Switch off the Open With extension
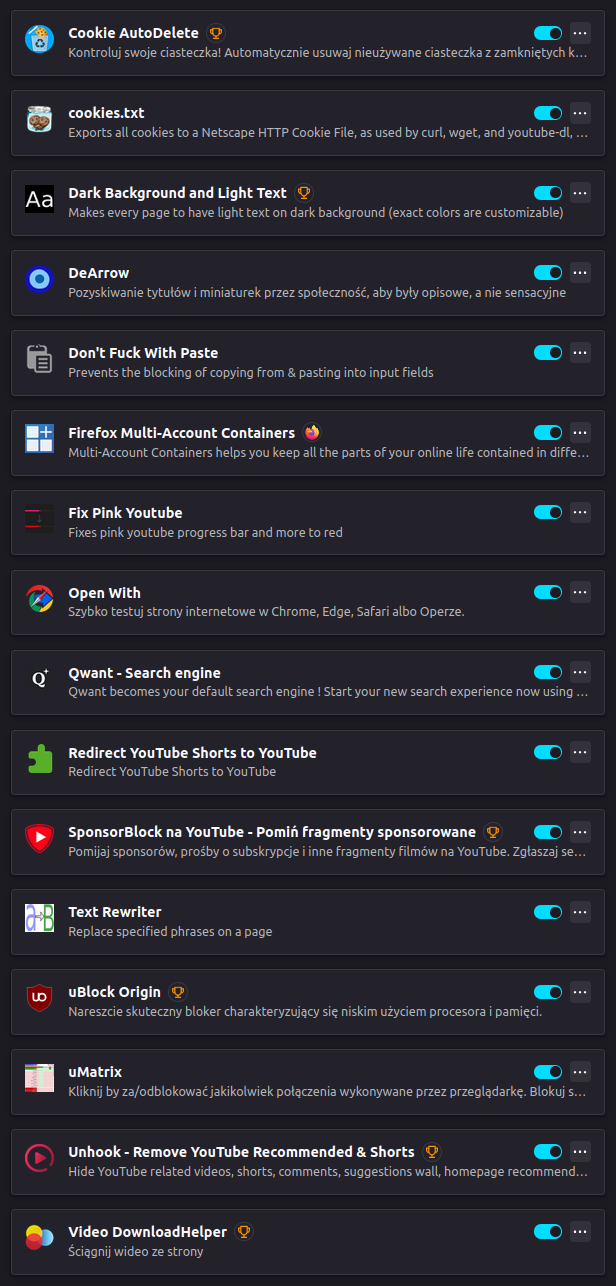Screen dimensions: 616x1286 pos(548,593)
